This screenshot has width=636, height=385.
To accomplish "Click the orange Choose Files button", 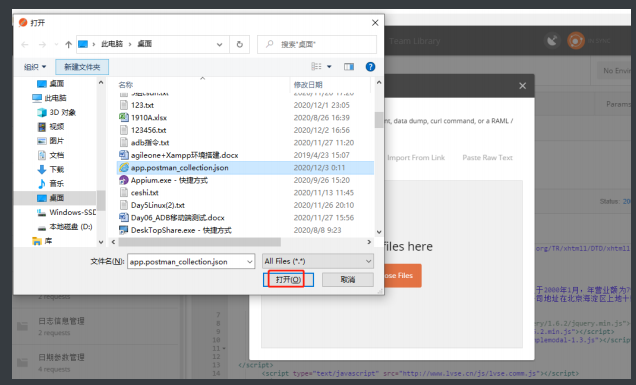I will pyautogui.click(x=403, y=275).
